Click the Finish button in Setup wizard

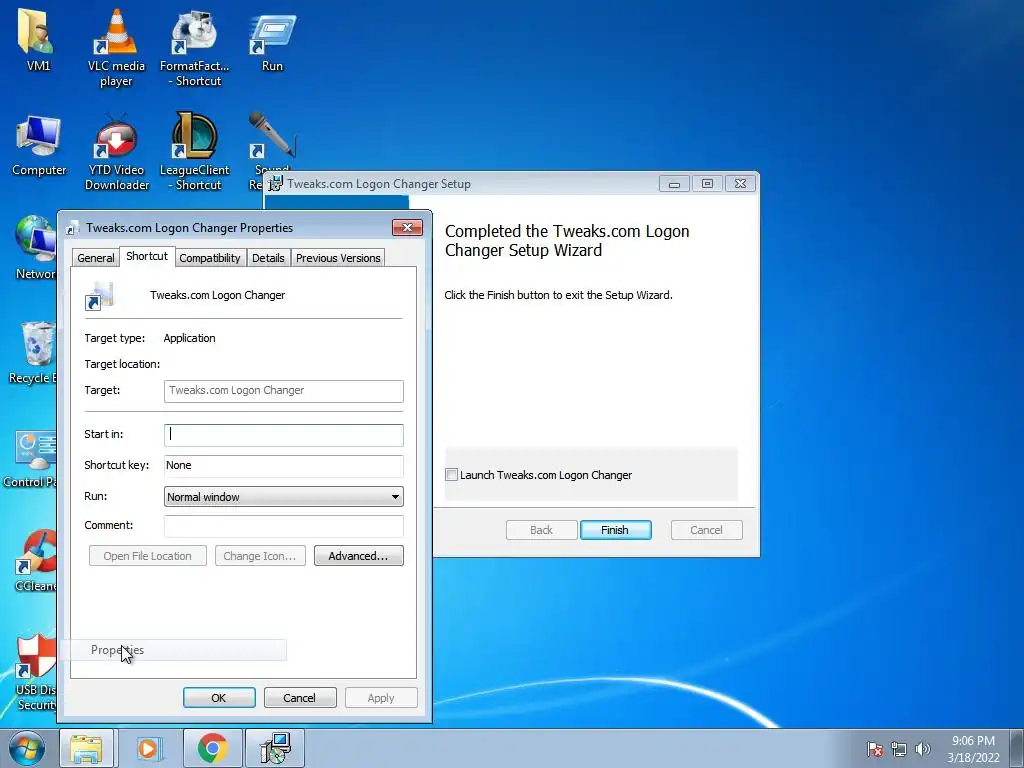tap(615, 530)
